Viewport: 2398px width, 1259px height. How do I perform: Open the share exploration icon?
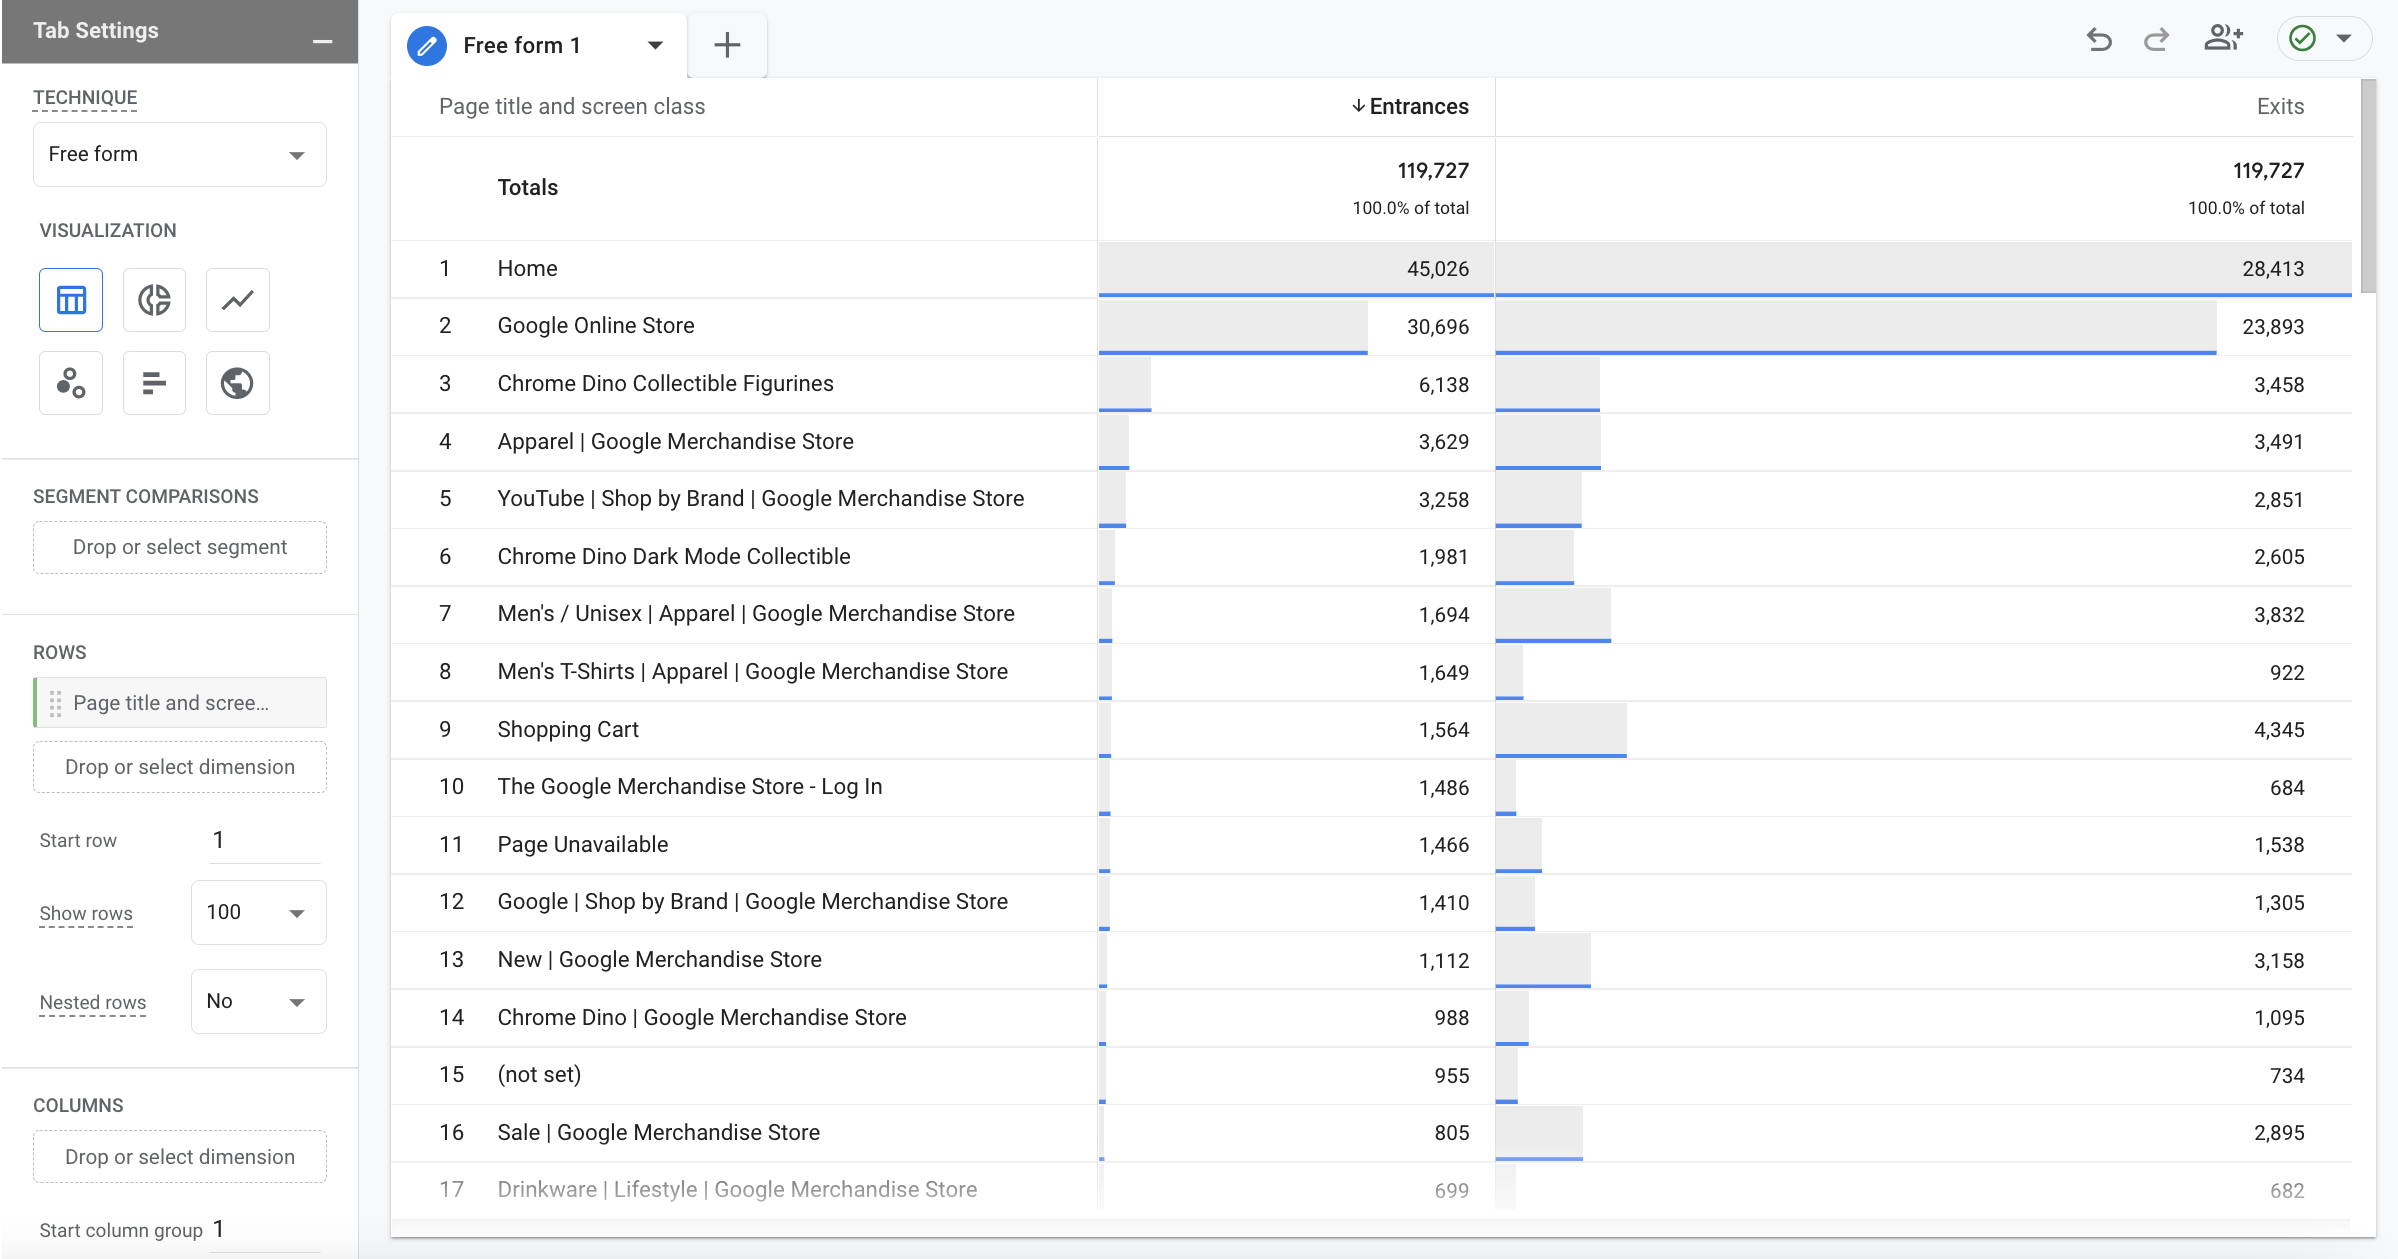(x=2223, y=39)
